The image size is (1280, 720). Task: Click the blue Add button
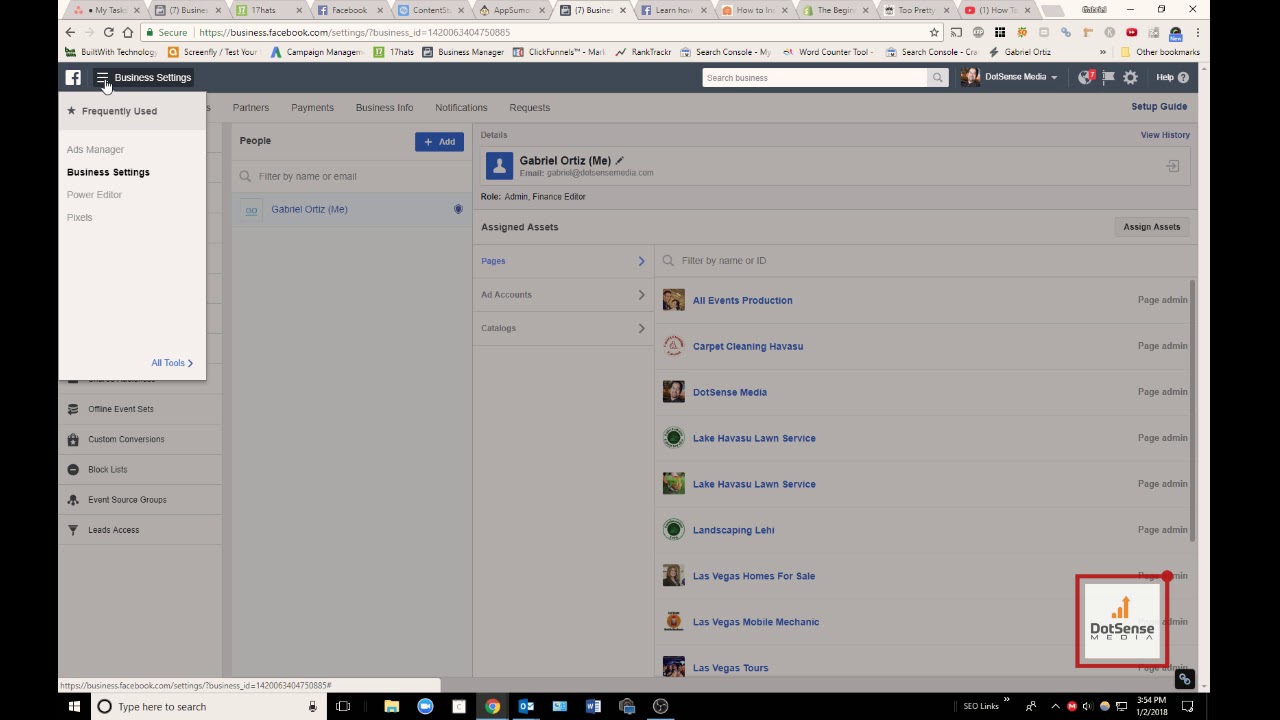pyautogui.click(x=439, y=142)
